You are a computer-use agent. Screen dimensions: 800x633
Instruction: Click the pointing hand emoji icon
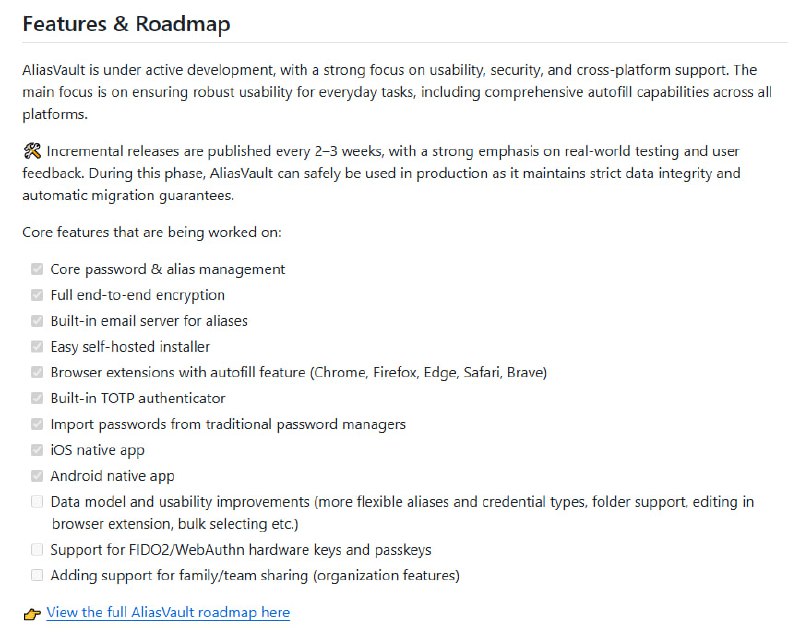coord(32,613)
